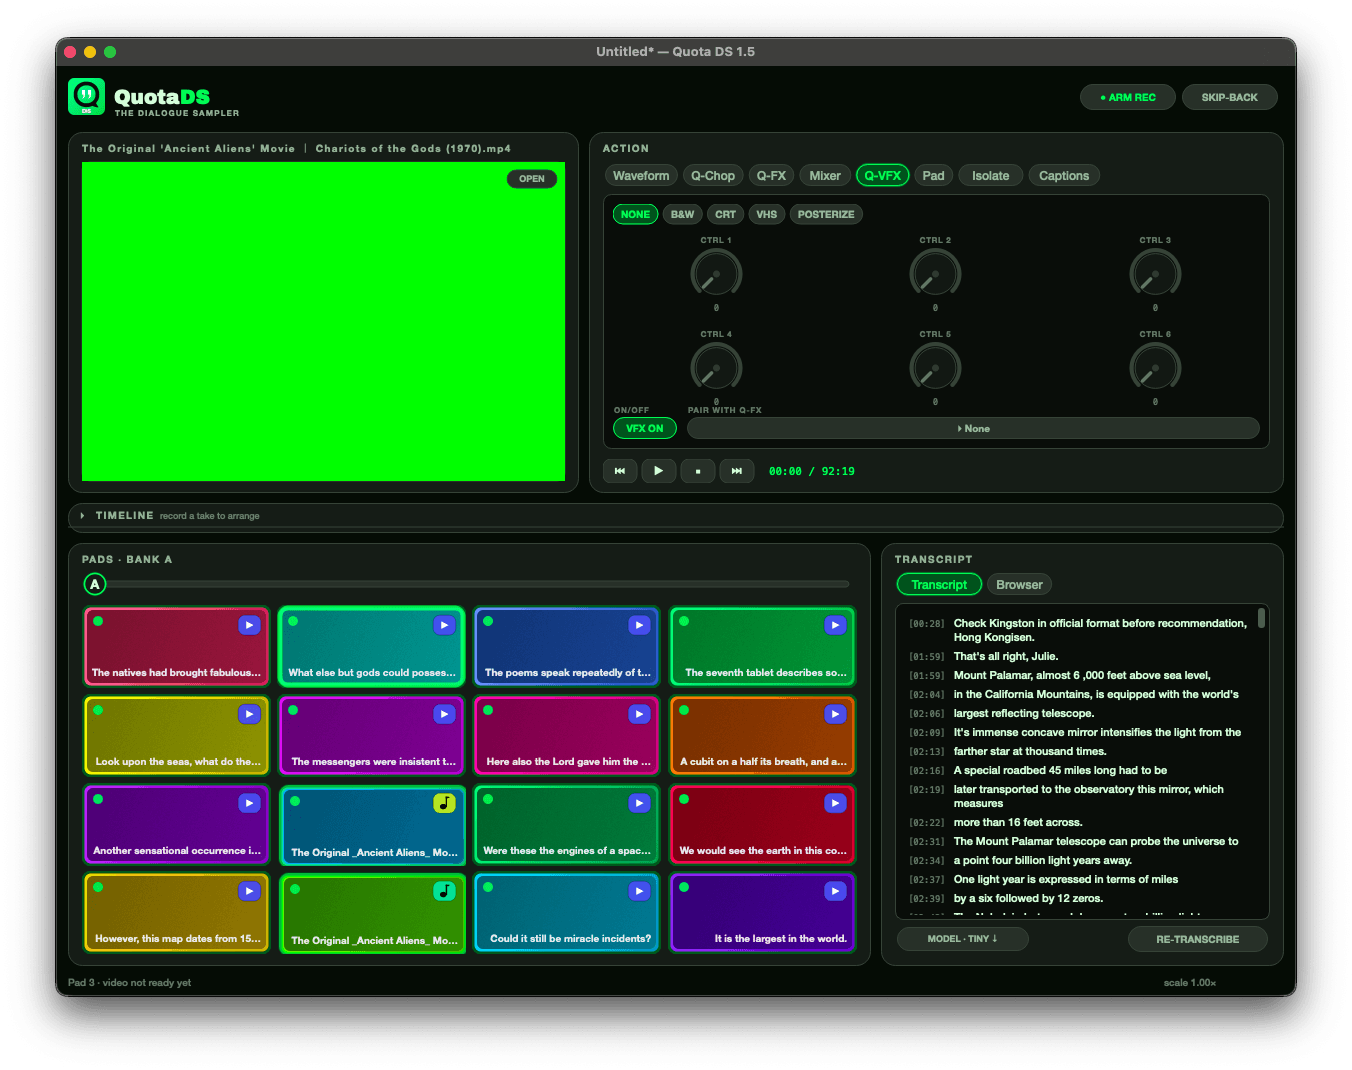Image resolution: width=1352 pixels, height=1070 pixels.
Task: Toggle ARM REC recording
Action: 1128,97
